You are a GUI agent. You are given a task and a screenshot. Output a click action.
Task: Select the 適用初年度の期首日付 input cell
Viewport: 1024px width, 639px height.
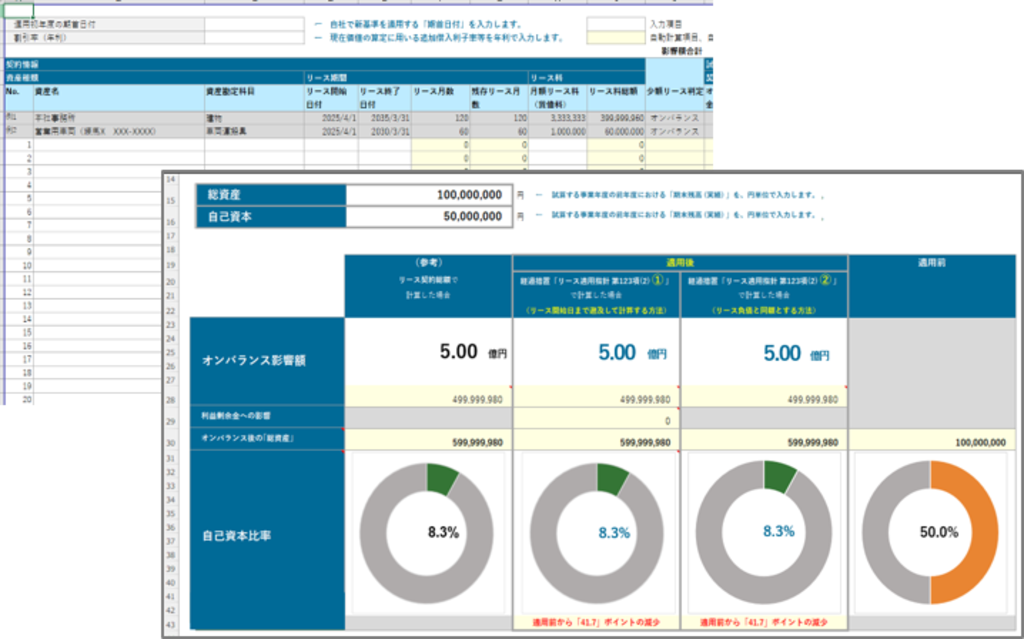pyautogui.click(x=254, y=22)
